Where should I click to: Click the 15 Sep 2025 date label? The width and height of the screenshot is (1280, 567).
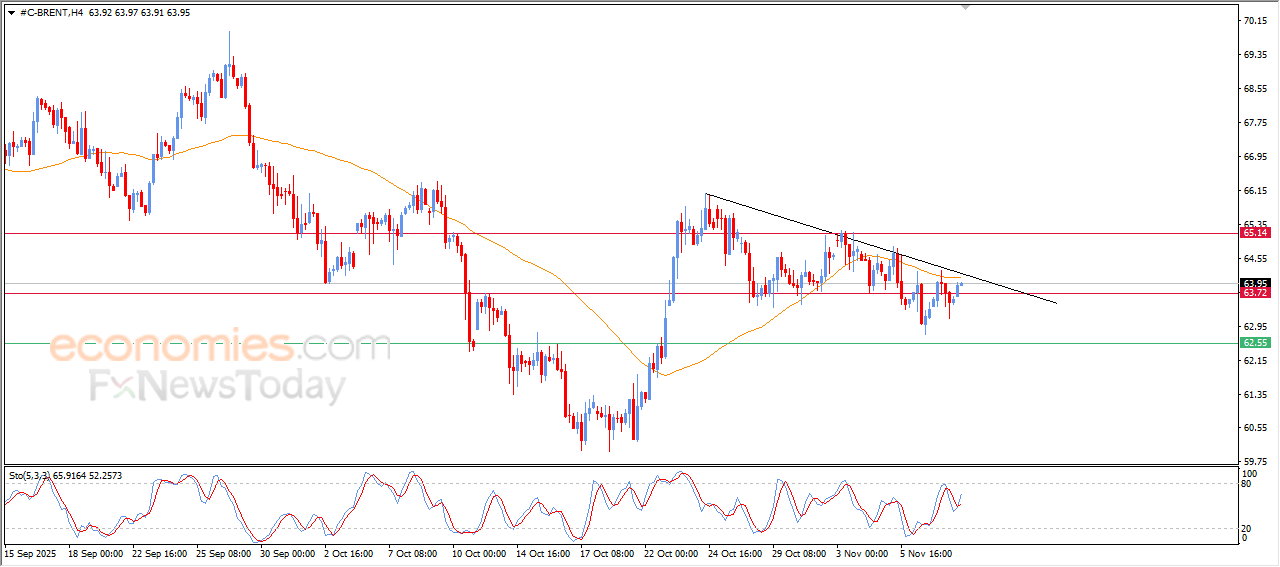31,552
